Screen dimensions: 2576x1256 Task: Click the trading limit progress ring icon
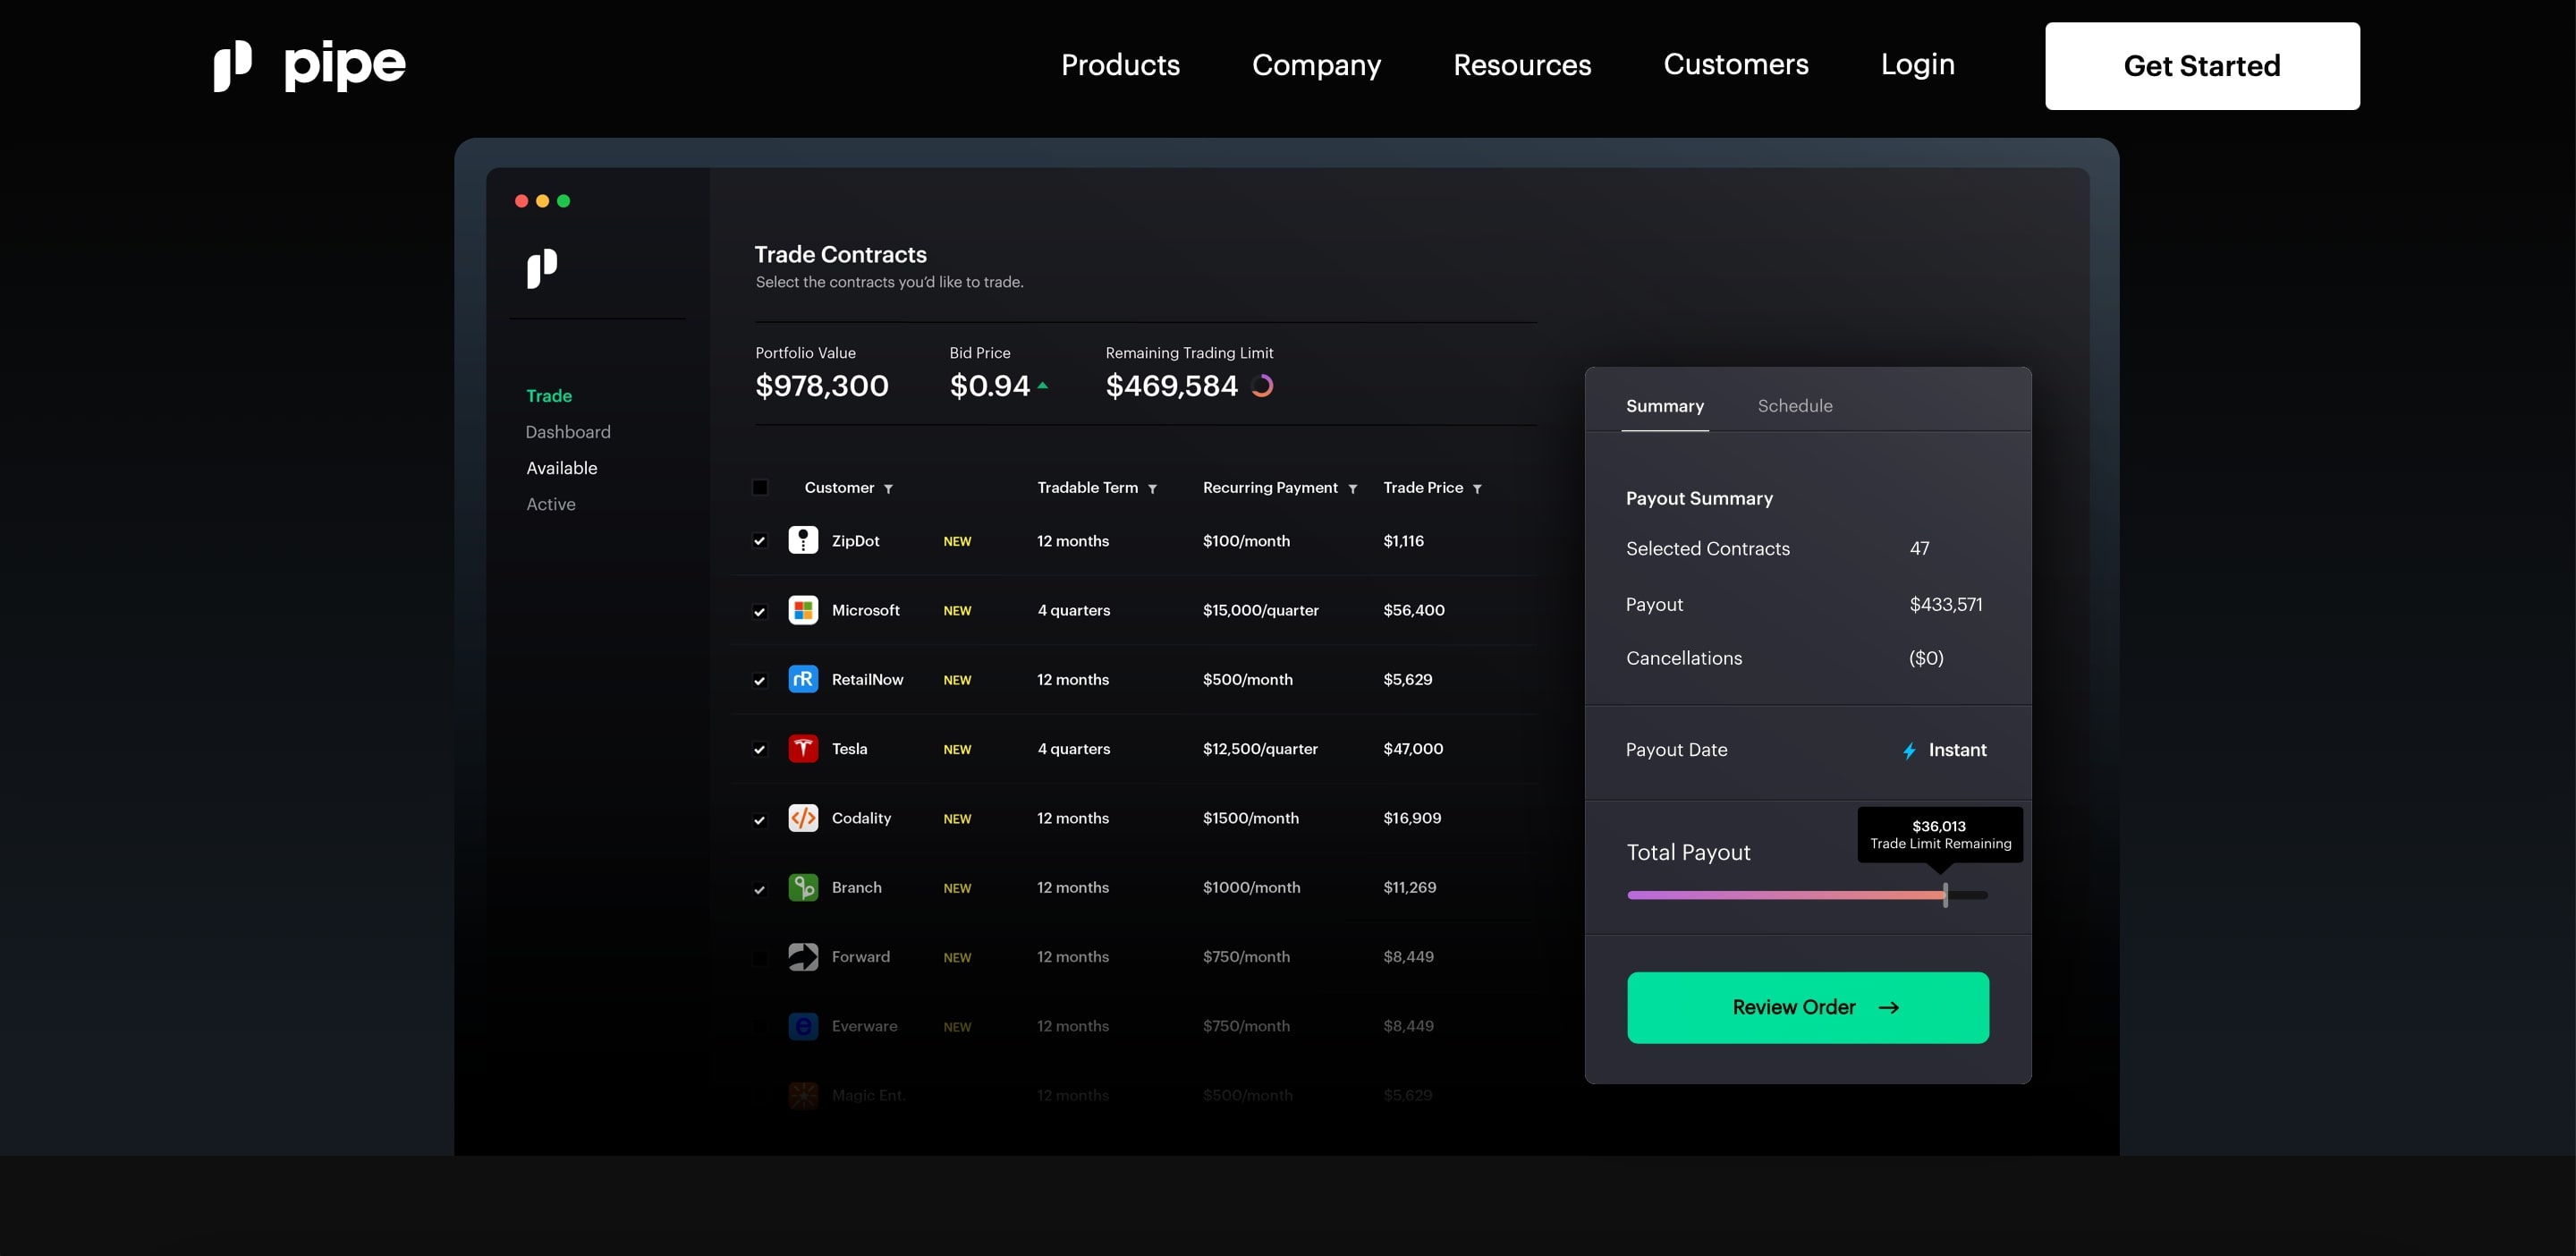[x=1262, y=386]
